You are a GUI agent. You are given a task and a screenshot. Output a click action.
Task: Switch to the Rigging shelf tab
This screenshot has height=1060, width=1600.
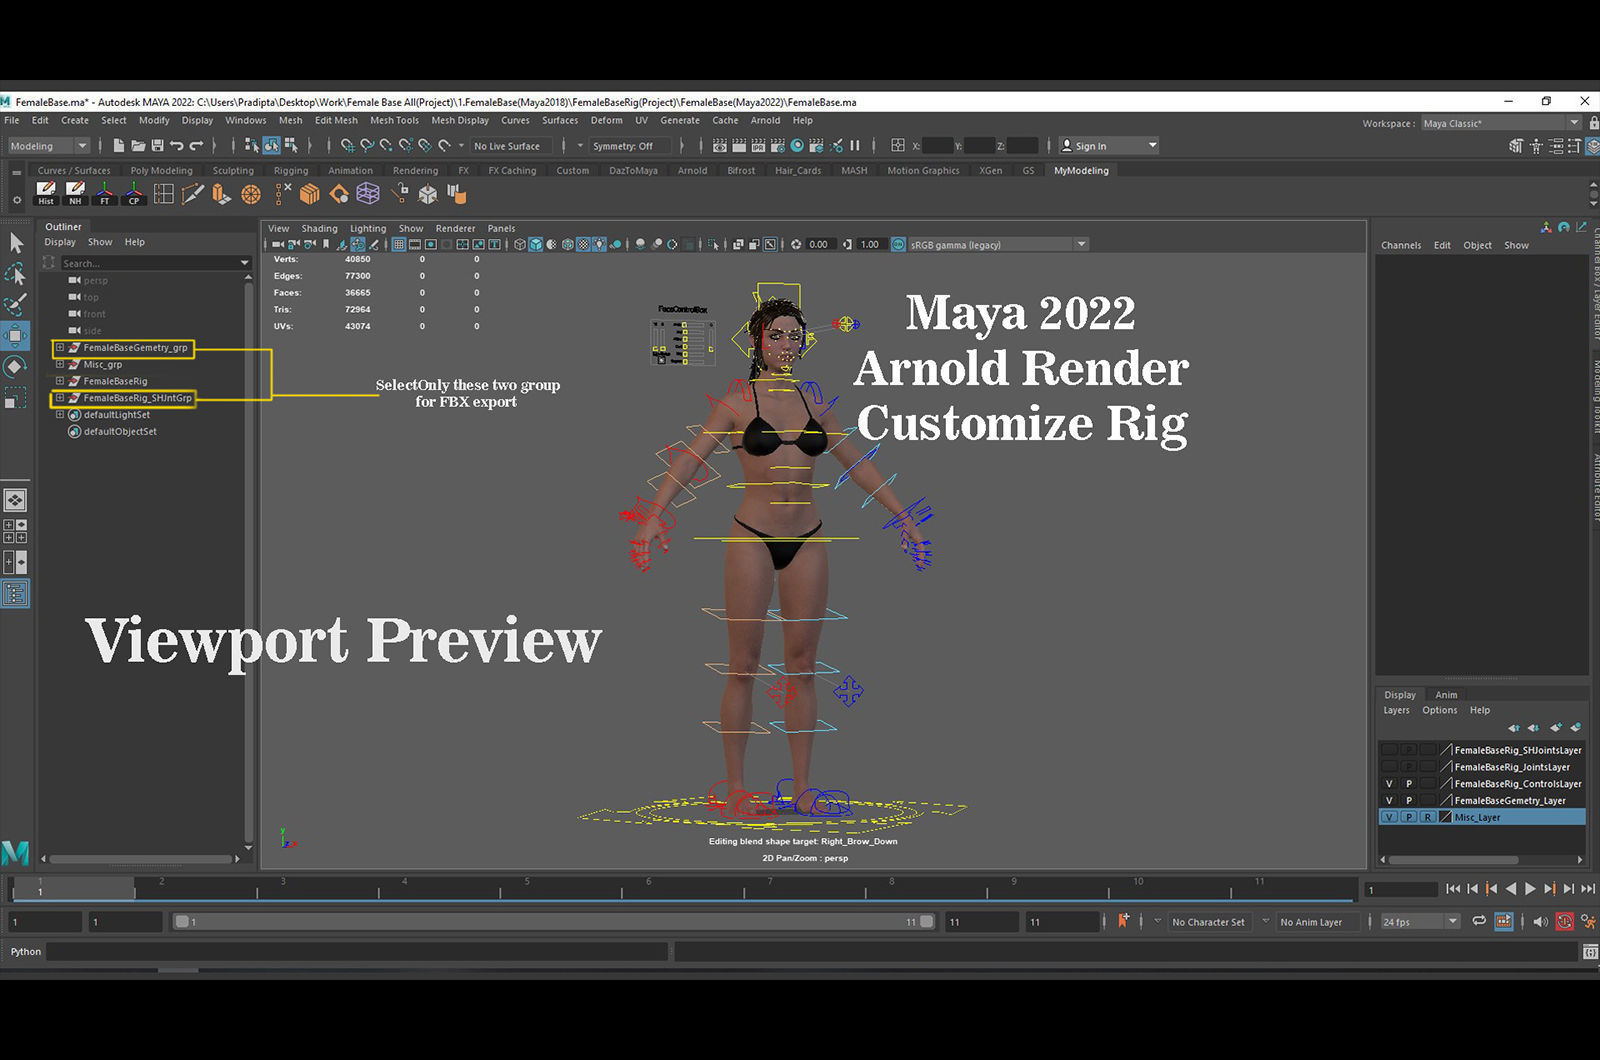click(291, 171)
